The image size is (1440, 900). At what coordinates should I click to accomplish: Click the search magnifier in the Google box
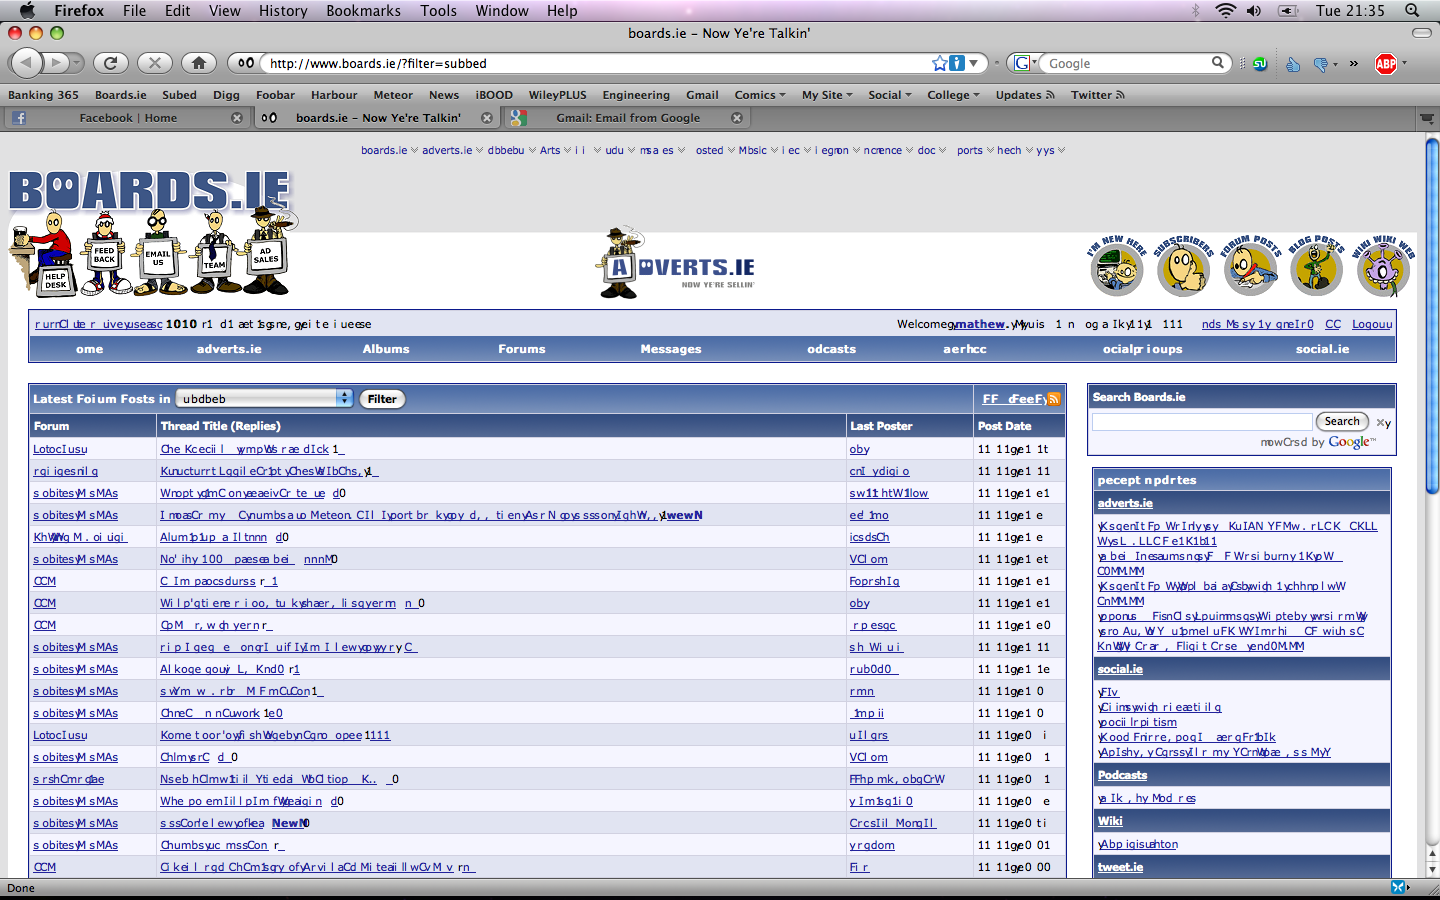coord(1217,62)
